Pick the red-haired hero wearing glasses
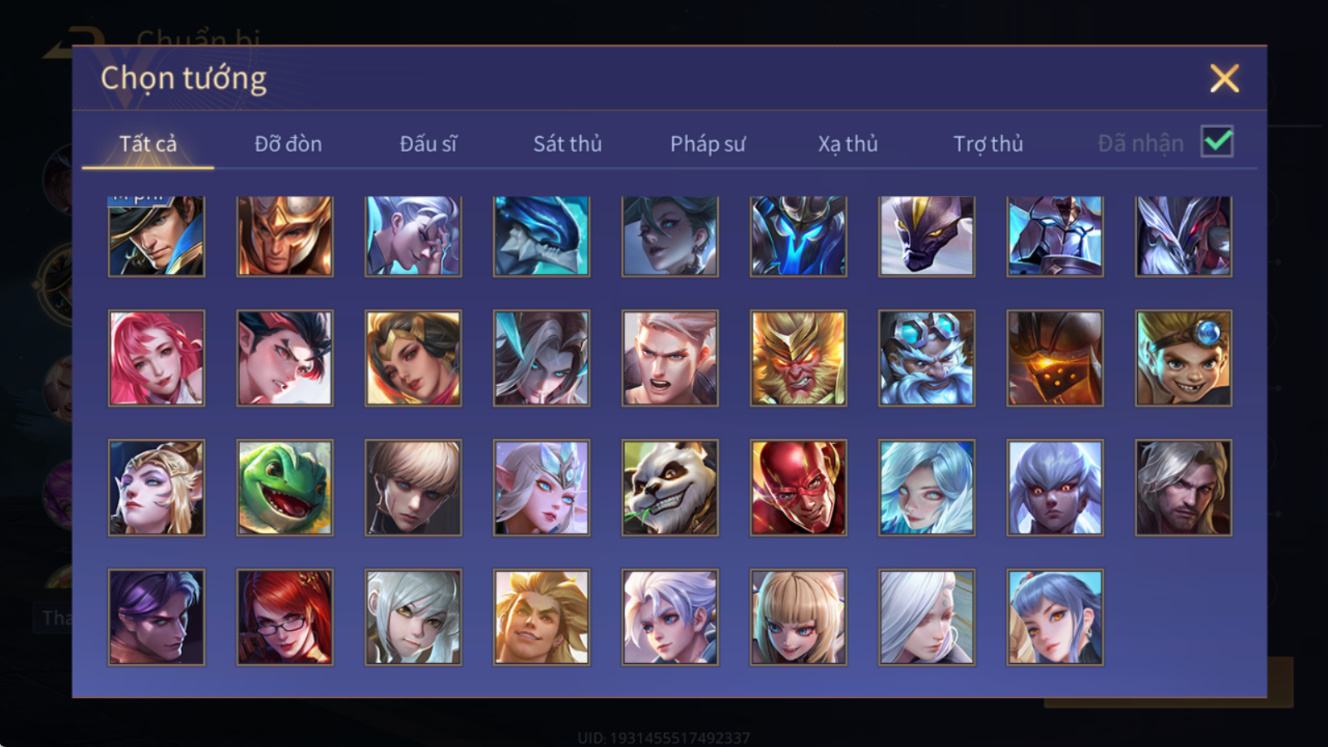Viewport: 1328px width, 747px height. click(285, 618)
